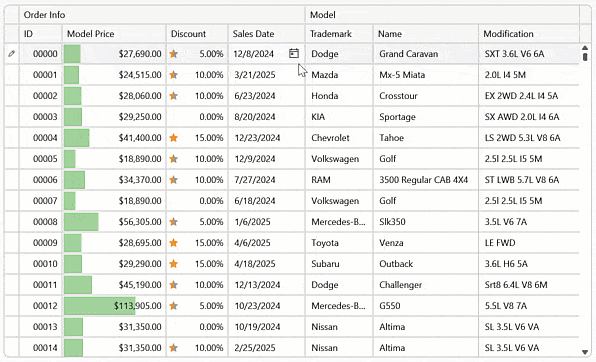596x362 pixels.
Task: Select the Name cell Grand Caravan
Action: point(426,54)
